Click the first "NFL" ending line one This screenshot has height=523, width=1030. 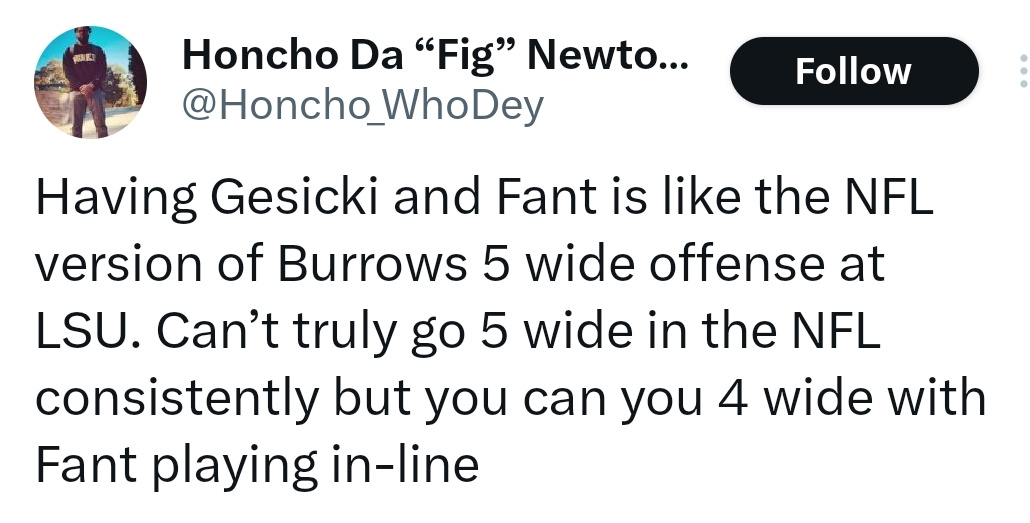click(x=888, y=197)
